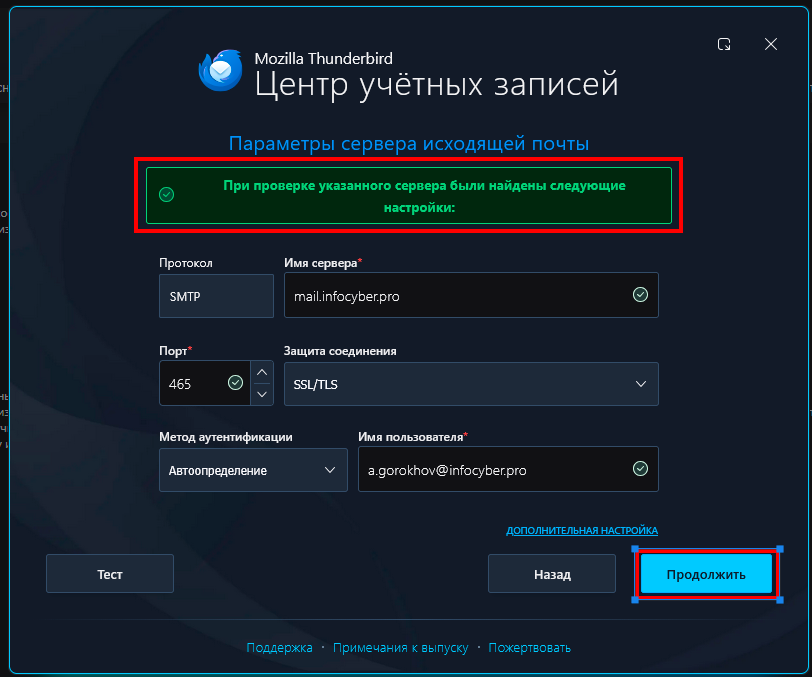Click the Защита соединения label
Image resolution: width=812 pixels, height=677 pixels.
[340, 351]
